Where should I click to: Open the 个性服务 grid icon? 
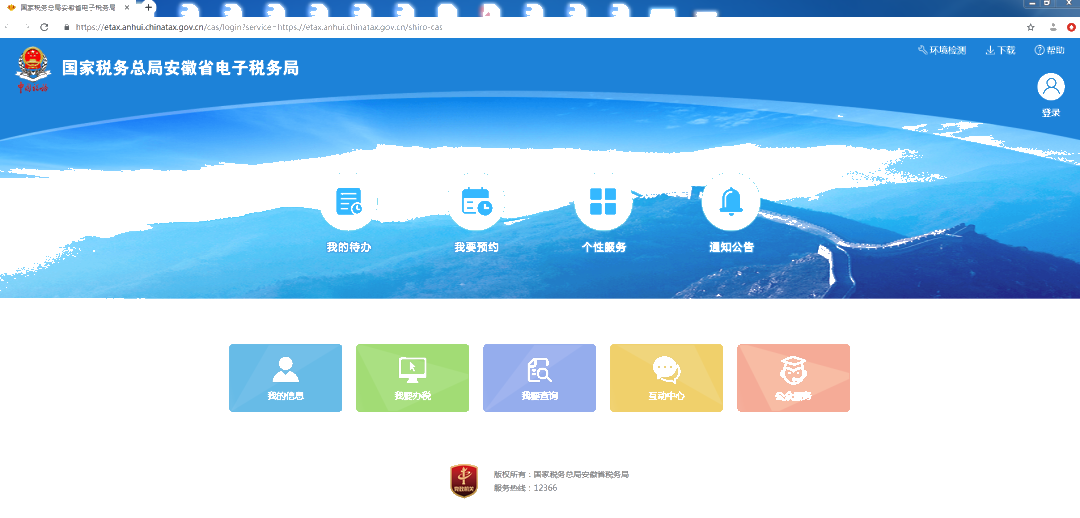pos(603,201)
